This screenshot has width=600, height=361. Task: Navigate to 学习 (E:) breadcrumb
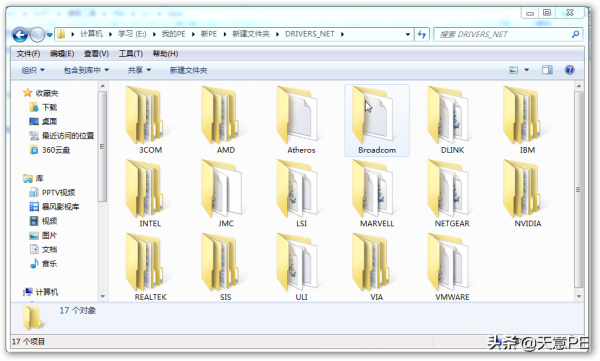[132, 34]
